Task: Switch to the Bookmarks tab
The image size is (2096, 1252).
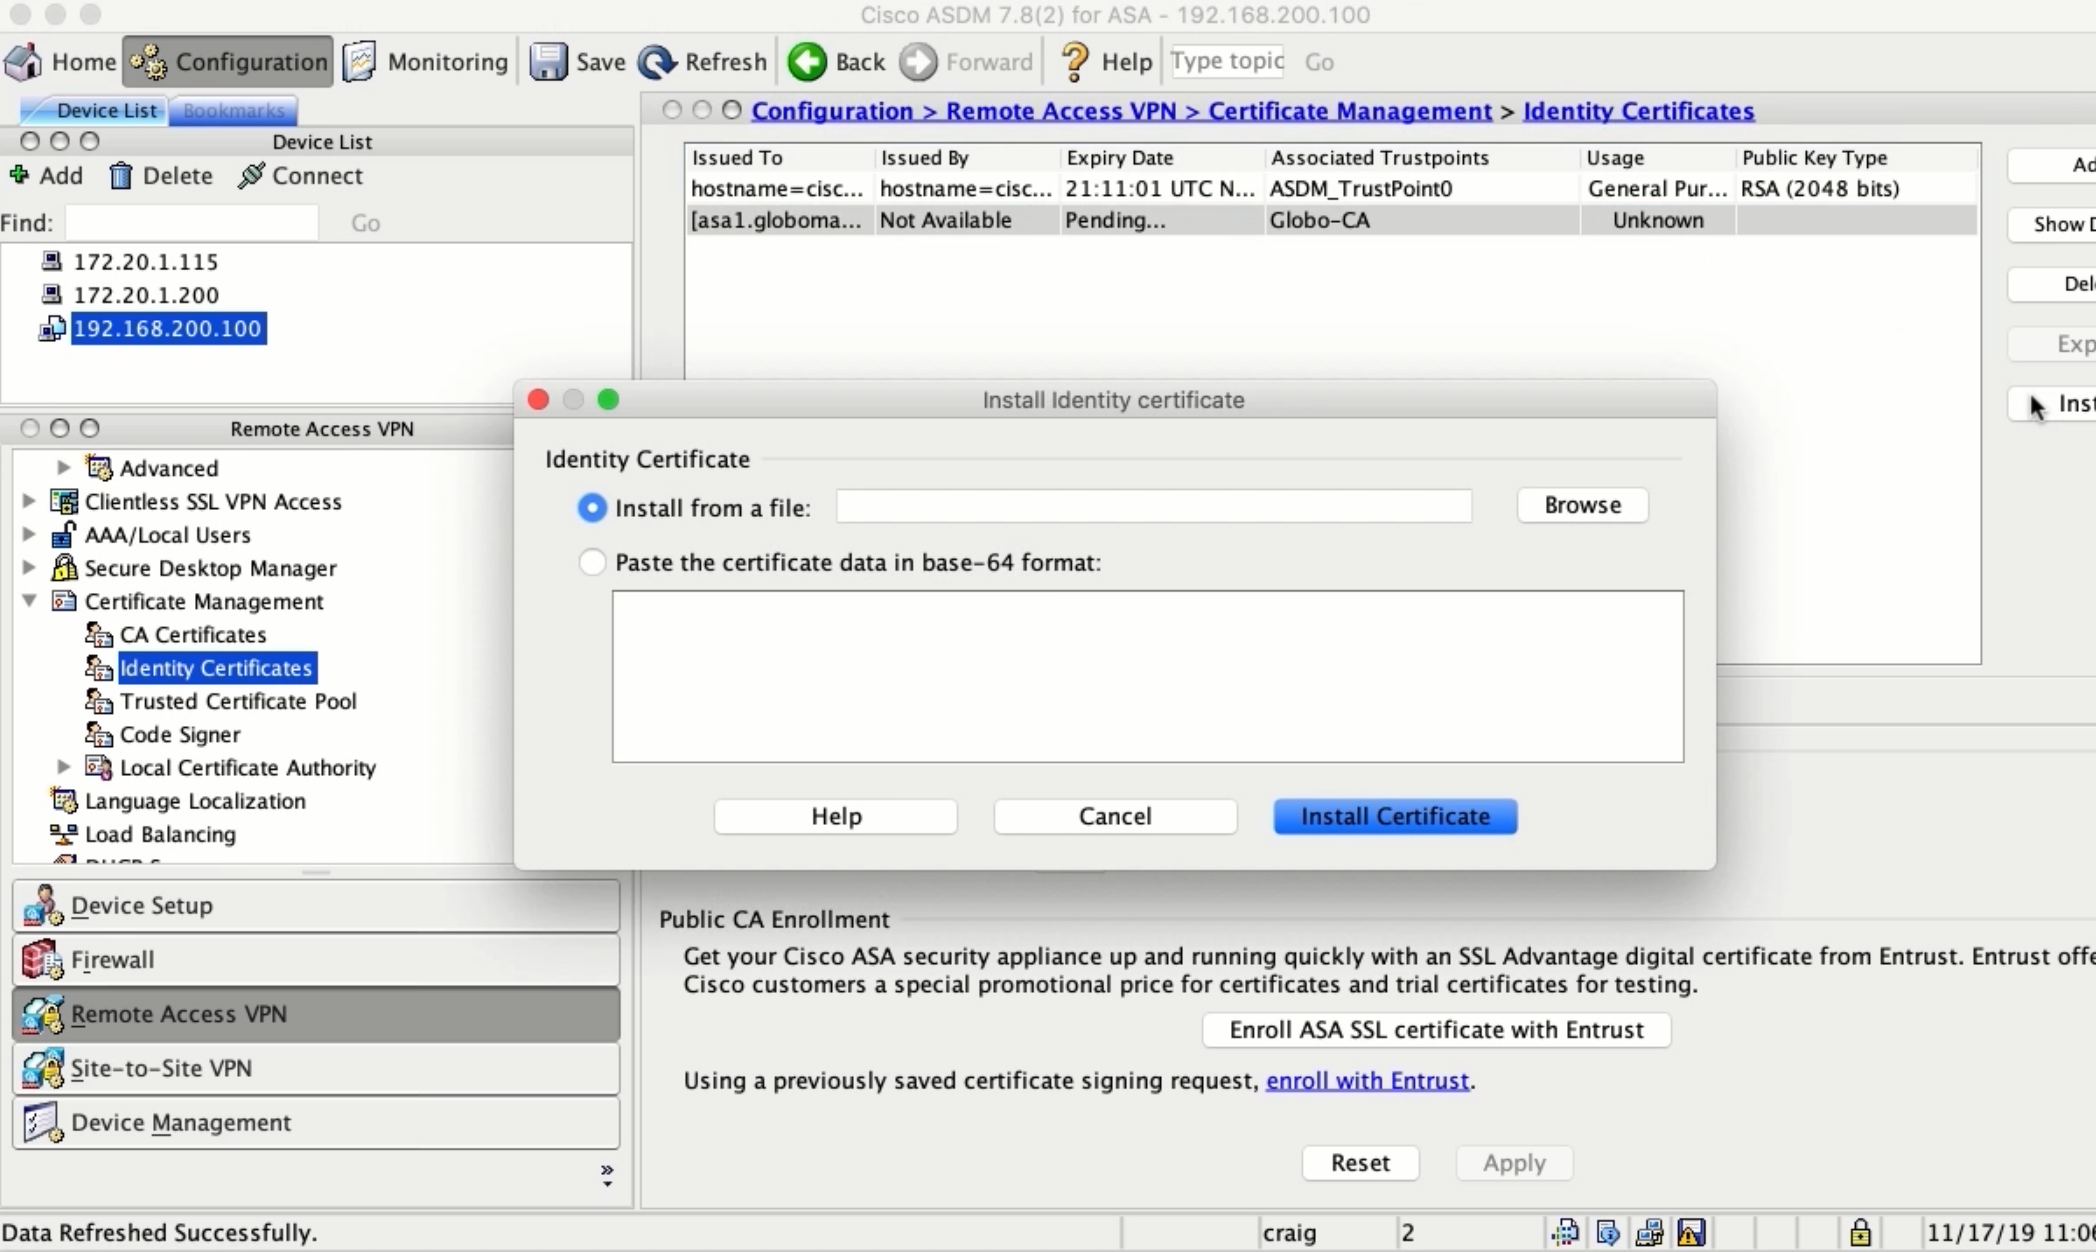Action: tap(233, 110)
